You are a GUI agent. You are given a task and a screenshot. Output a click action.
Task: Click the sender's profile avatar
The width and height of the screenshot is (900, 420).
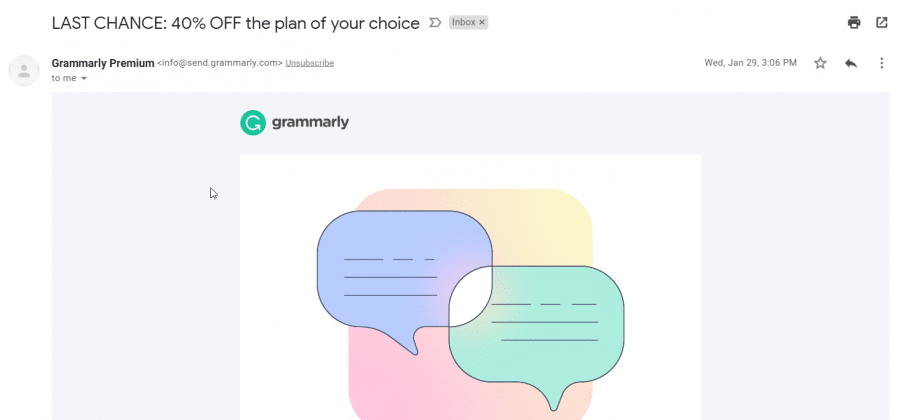[x=23, y=69]
